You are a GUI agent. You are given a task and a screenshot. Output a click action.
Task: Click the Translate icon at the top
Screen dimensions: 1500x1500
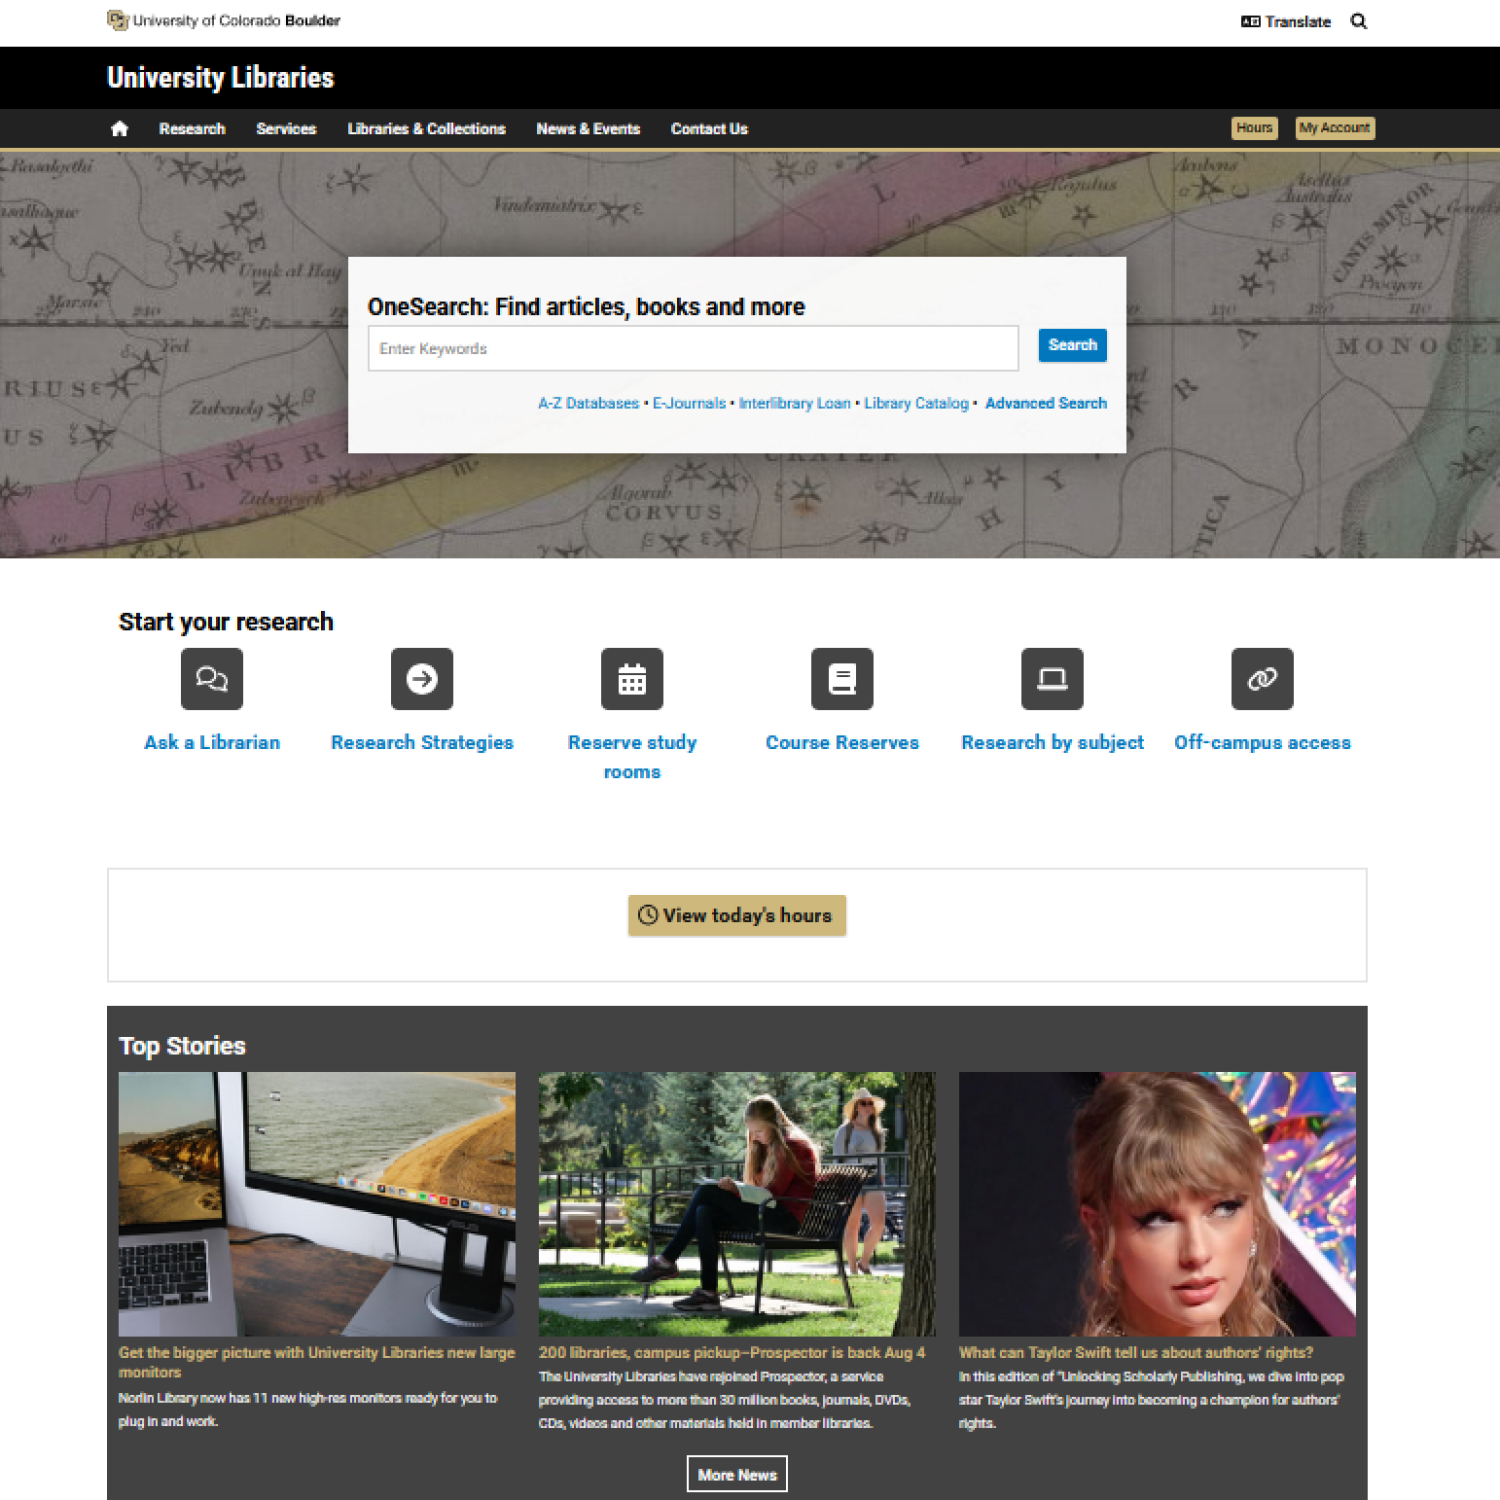(1250, 20)
